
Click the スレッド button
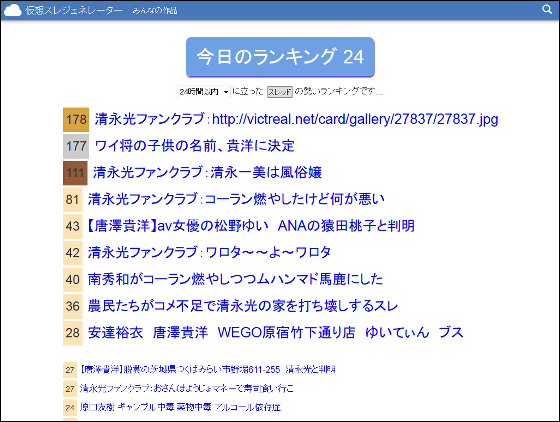pyautogui.click(x=280, y=92)
